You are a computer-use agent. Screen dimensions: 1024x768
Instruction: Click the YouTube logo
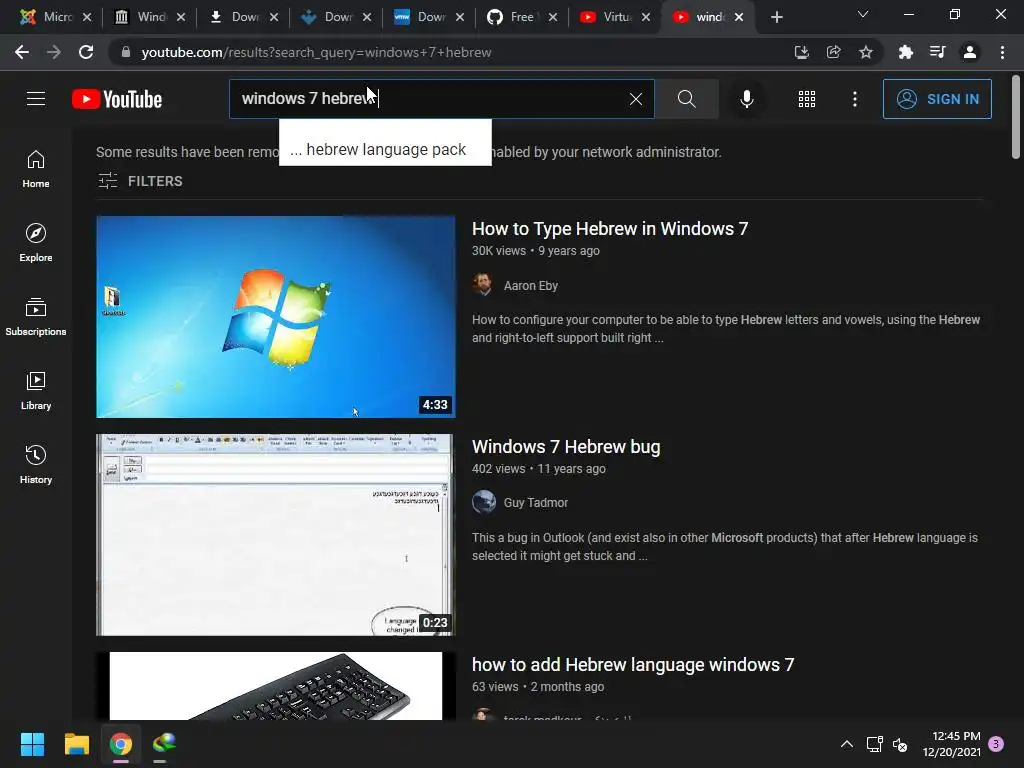point(117,99)
